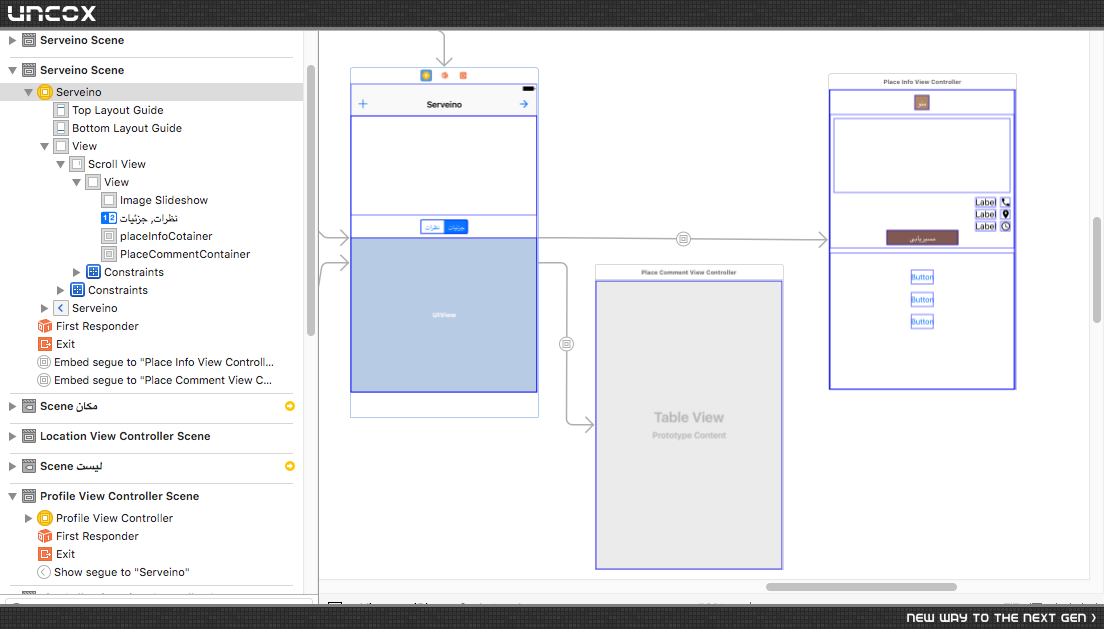Click the Serveino navigation bar title
The width and height of the screenshot is (1104, 629).
pos(444,104)
